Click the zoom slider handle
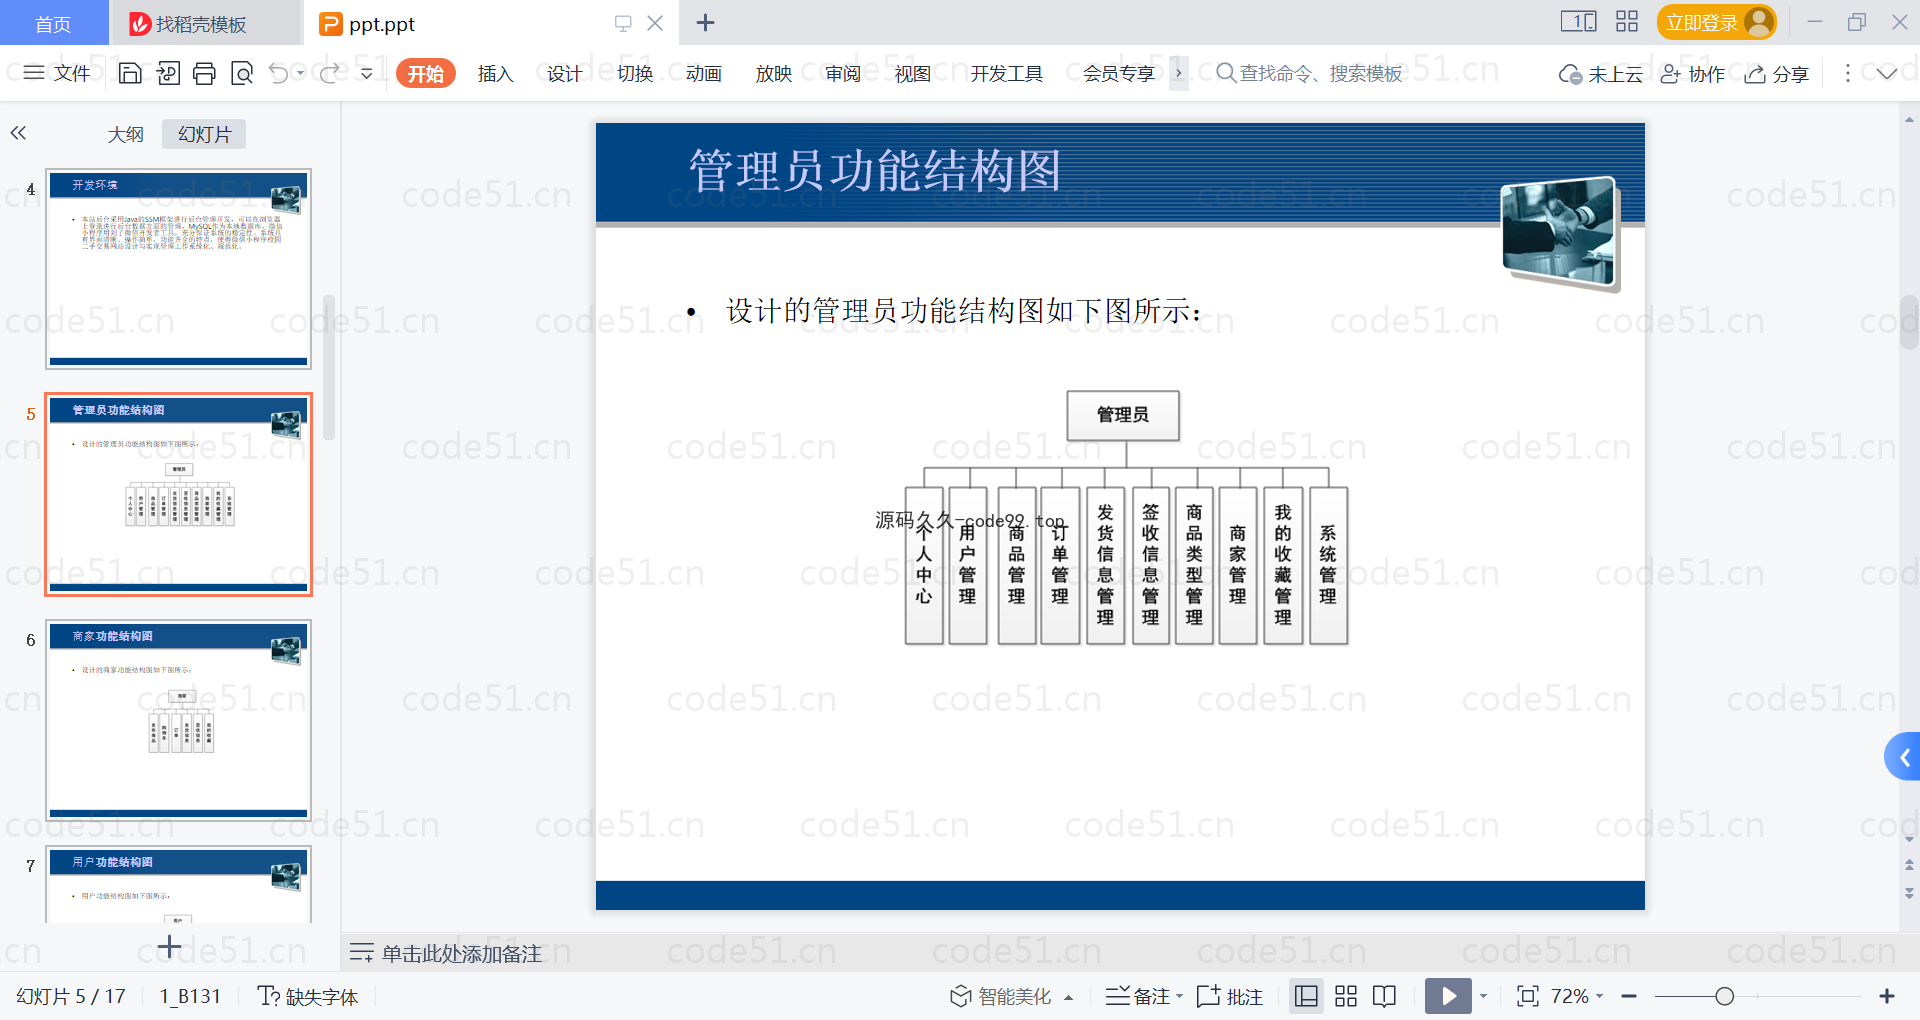The height and width of the screenshot is (1020, 1920). (1724, 996)
